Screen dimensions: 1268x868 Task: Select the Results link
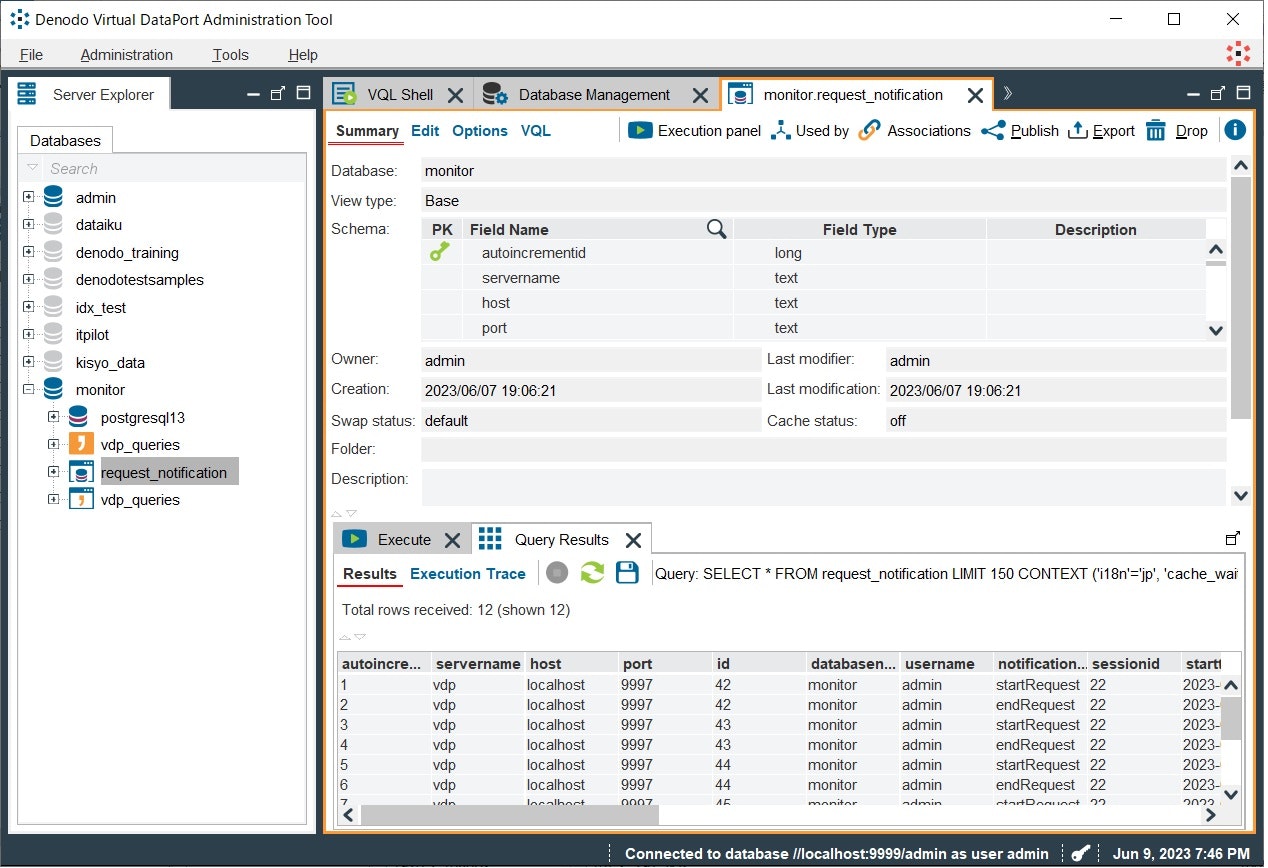(x=370, y=574)
